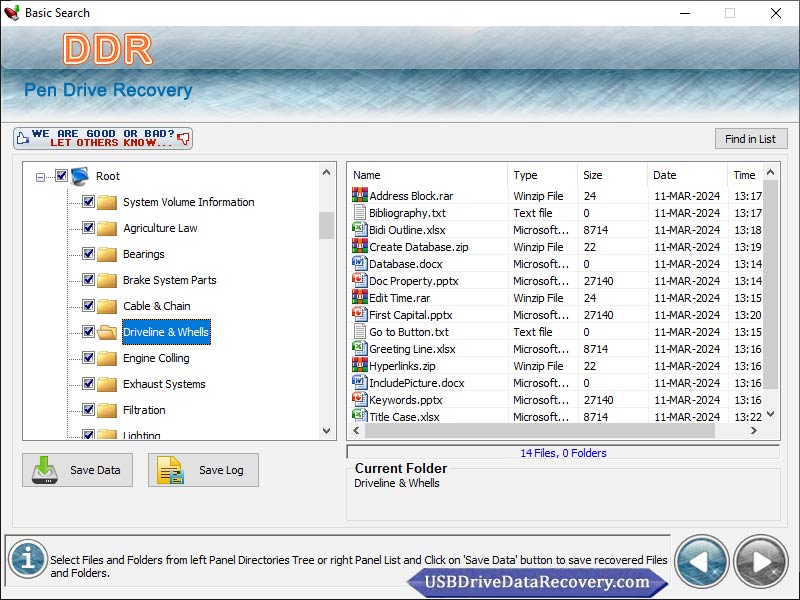The width and height of the screenshot is (800, 600).
Task: Click the Bearings folder icon
Action: 107,254
